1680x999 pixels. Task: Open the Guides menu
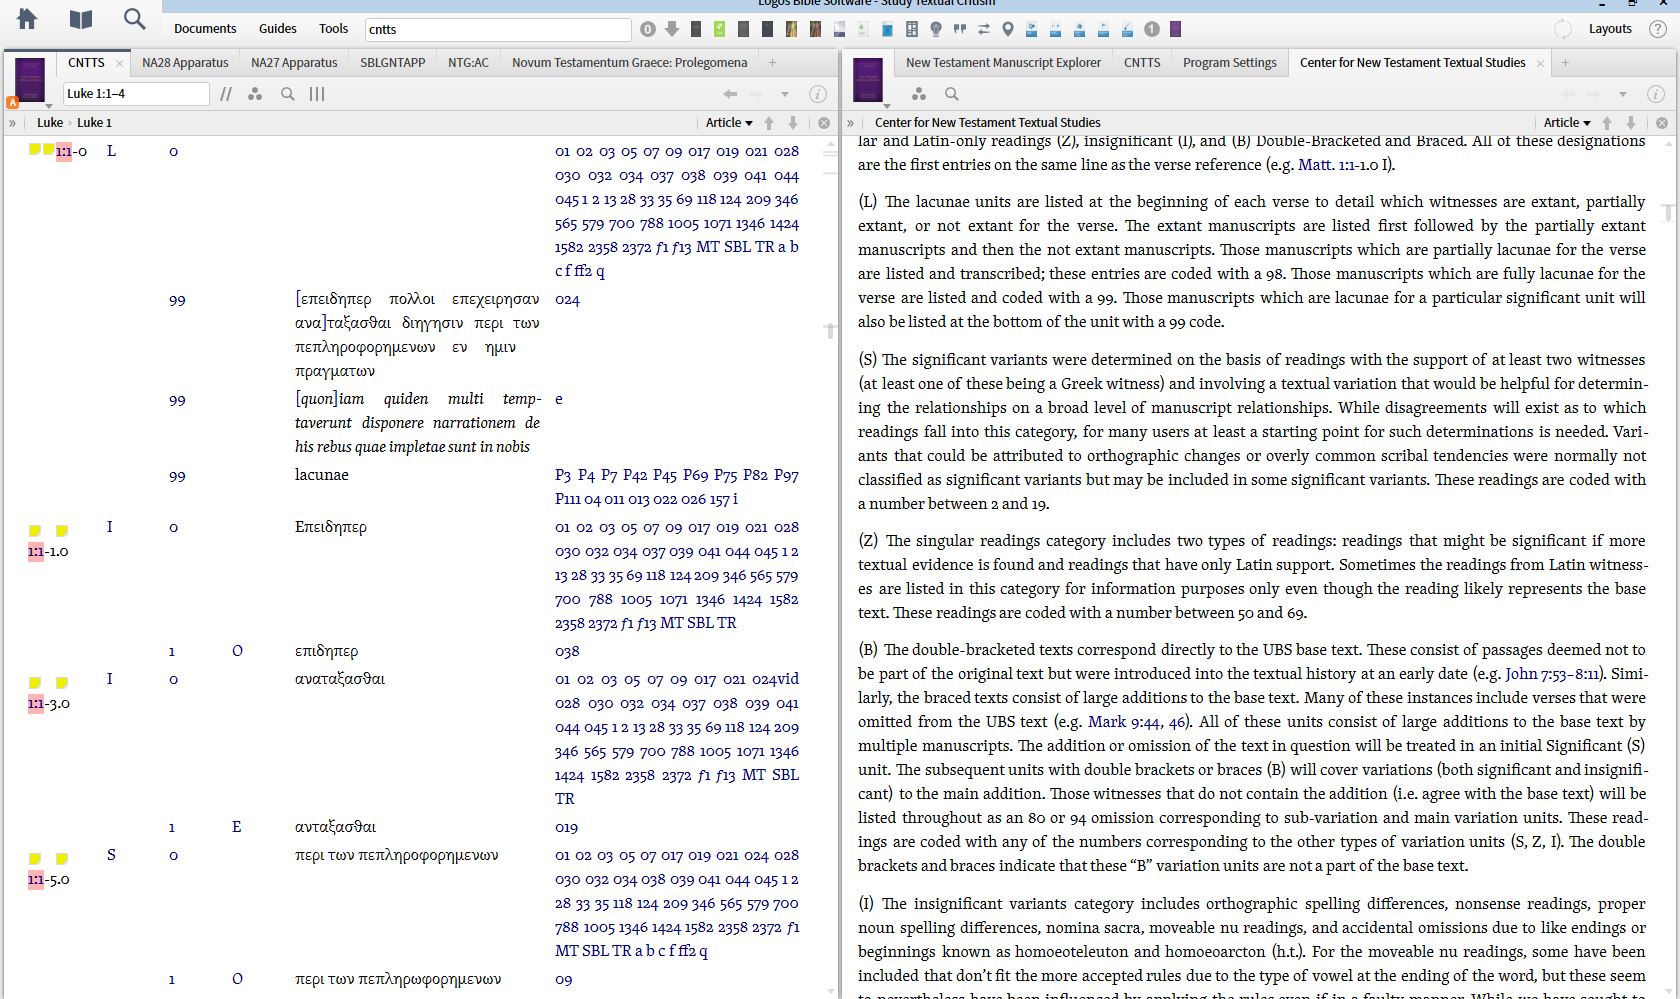tap(277, 29)
